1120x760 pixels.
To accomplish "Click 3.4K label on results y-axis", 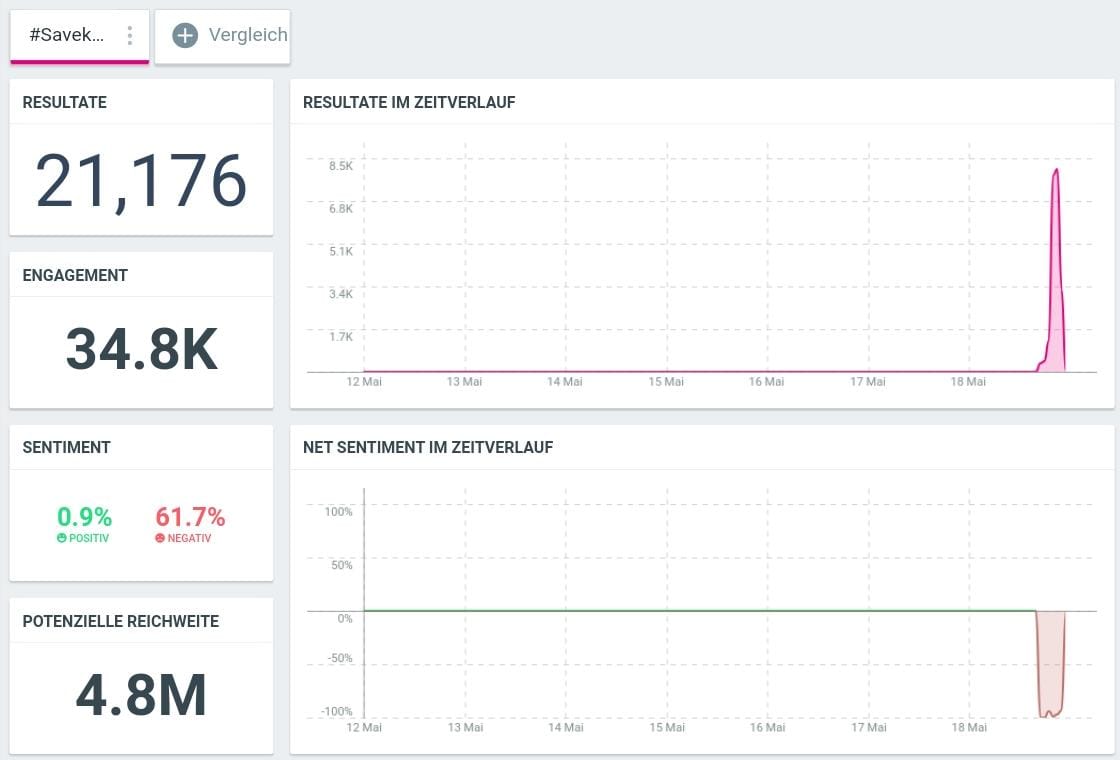I will point(341,294).
